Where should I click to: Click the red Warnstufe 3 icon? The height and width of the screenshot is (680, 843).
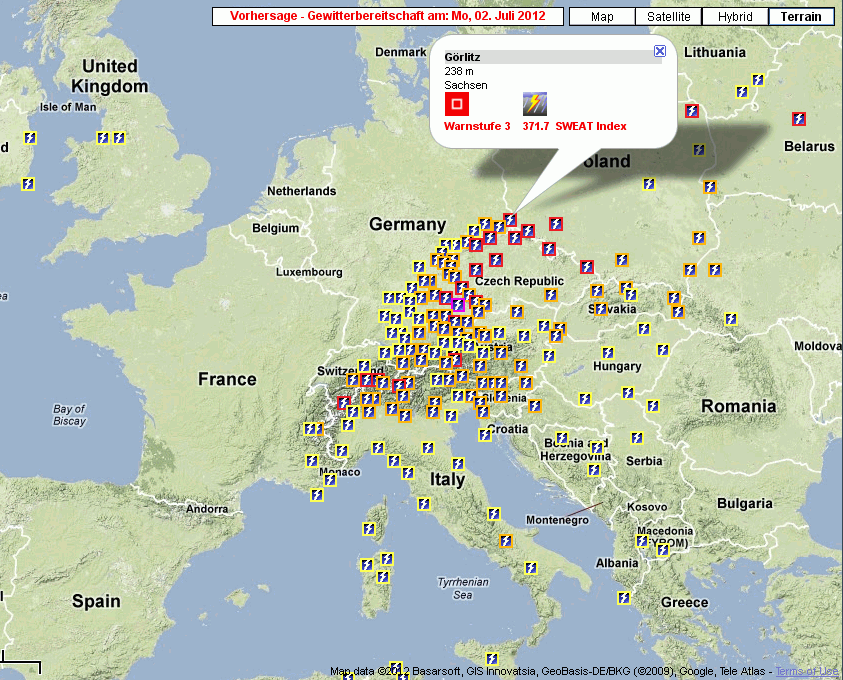click(456, 104)
